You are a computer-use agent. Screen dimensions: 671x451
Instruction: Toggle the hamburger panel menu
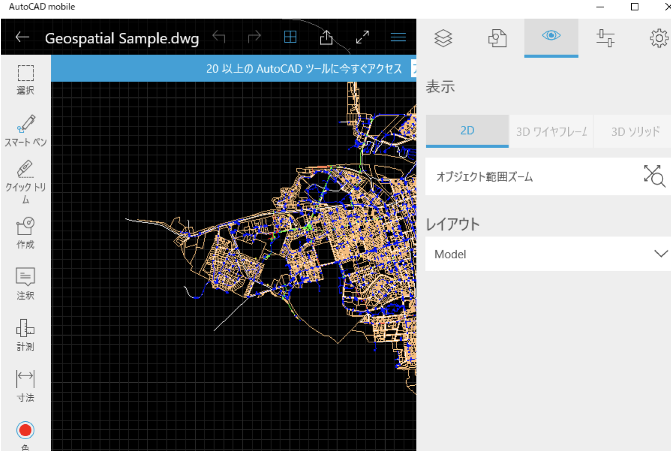(398, 38)
